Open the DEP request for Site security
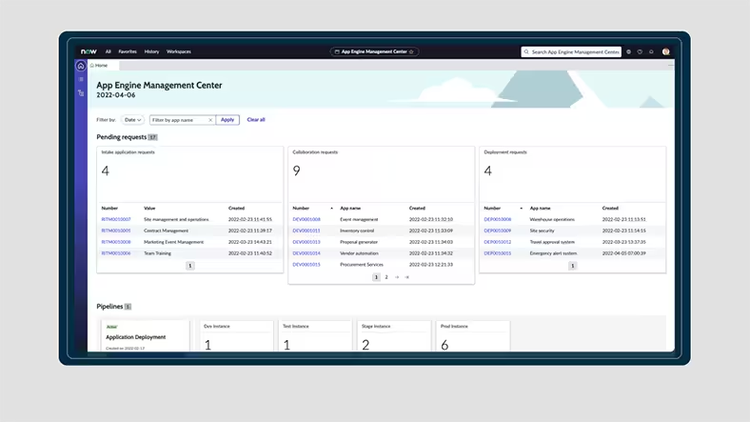The image size is (750, 422). 497,231
